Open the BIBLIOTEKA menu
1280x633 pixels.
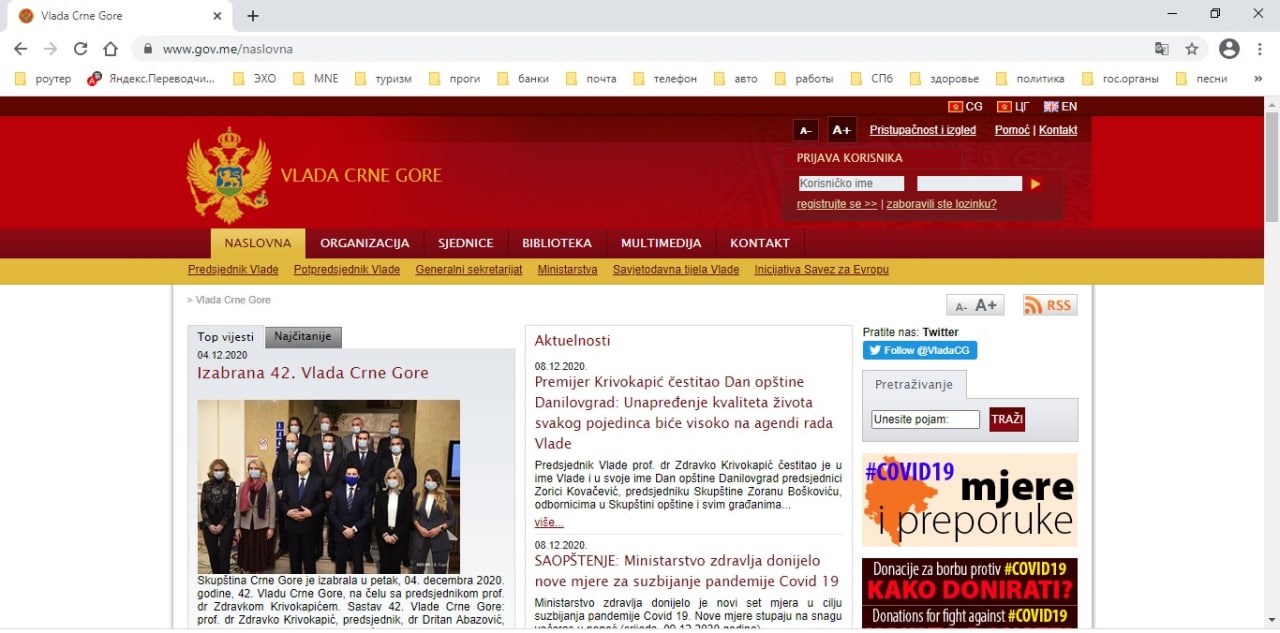pos(557,243)
